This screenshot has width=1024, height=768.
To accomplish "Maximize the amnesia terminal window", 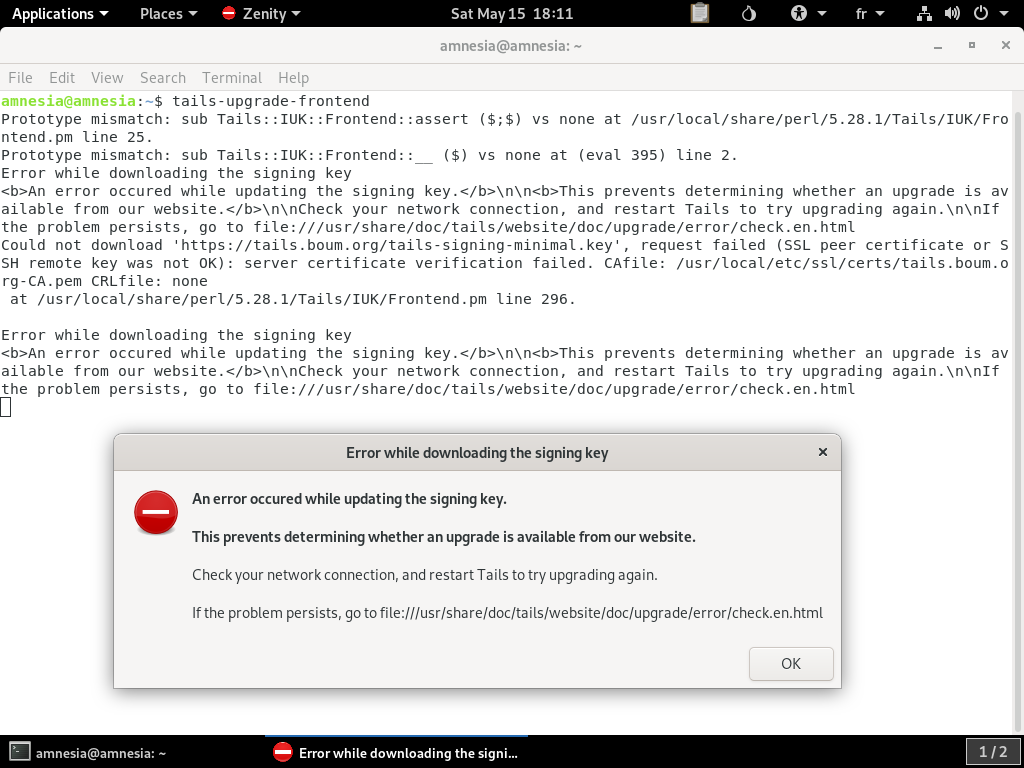I will (x=972, y=45).
